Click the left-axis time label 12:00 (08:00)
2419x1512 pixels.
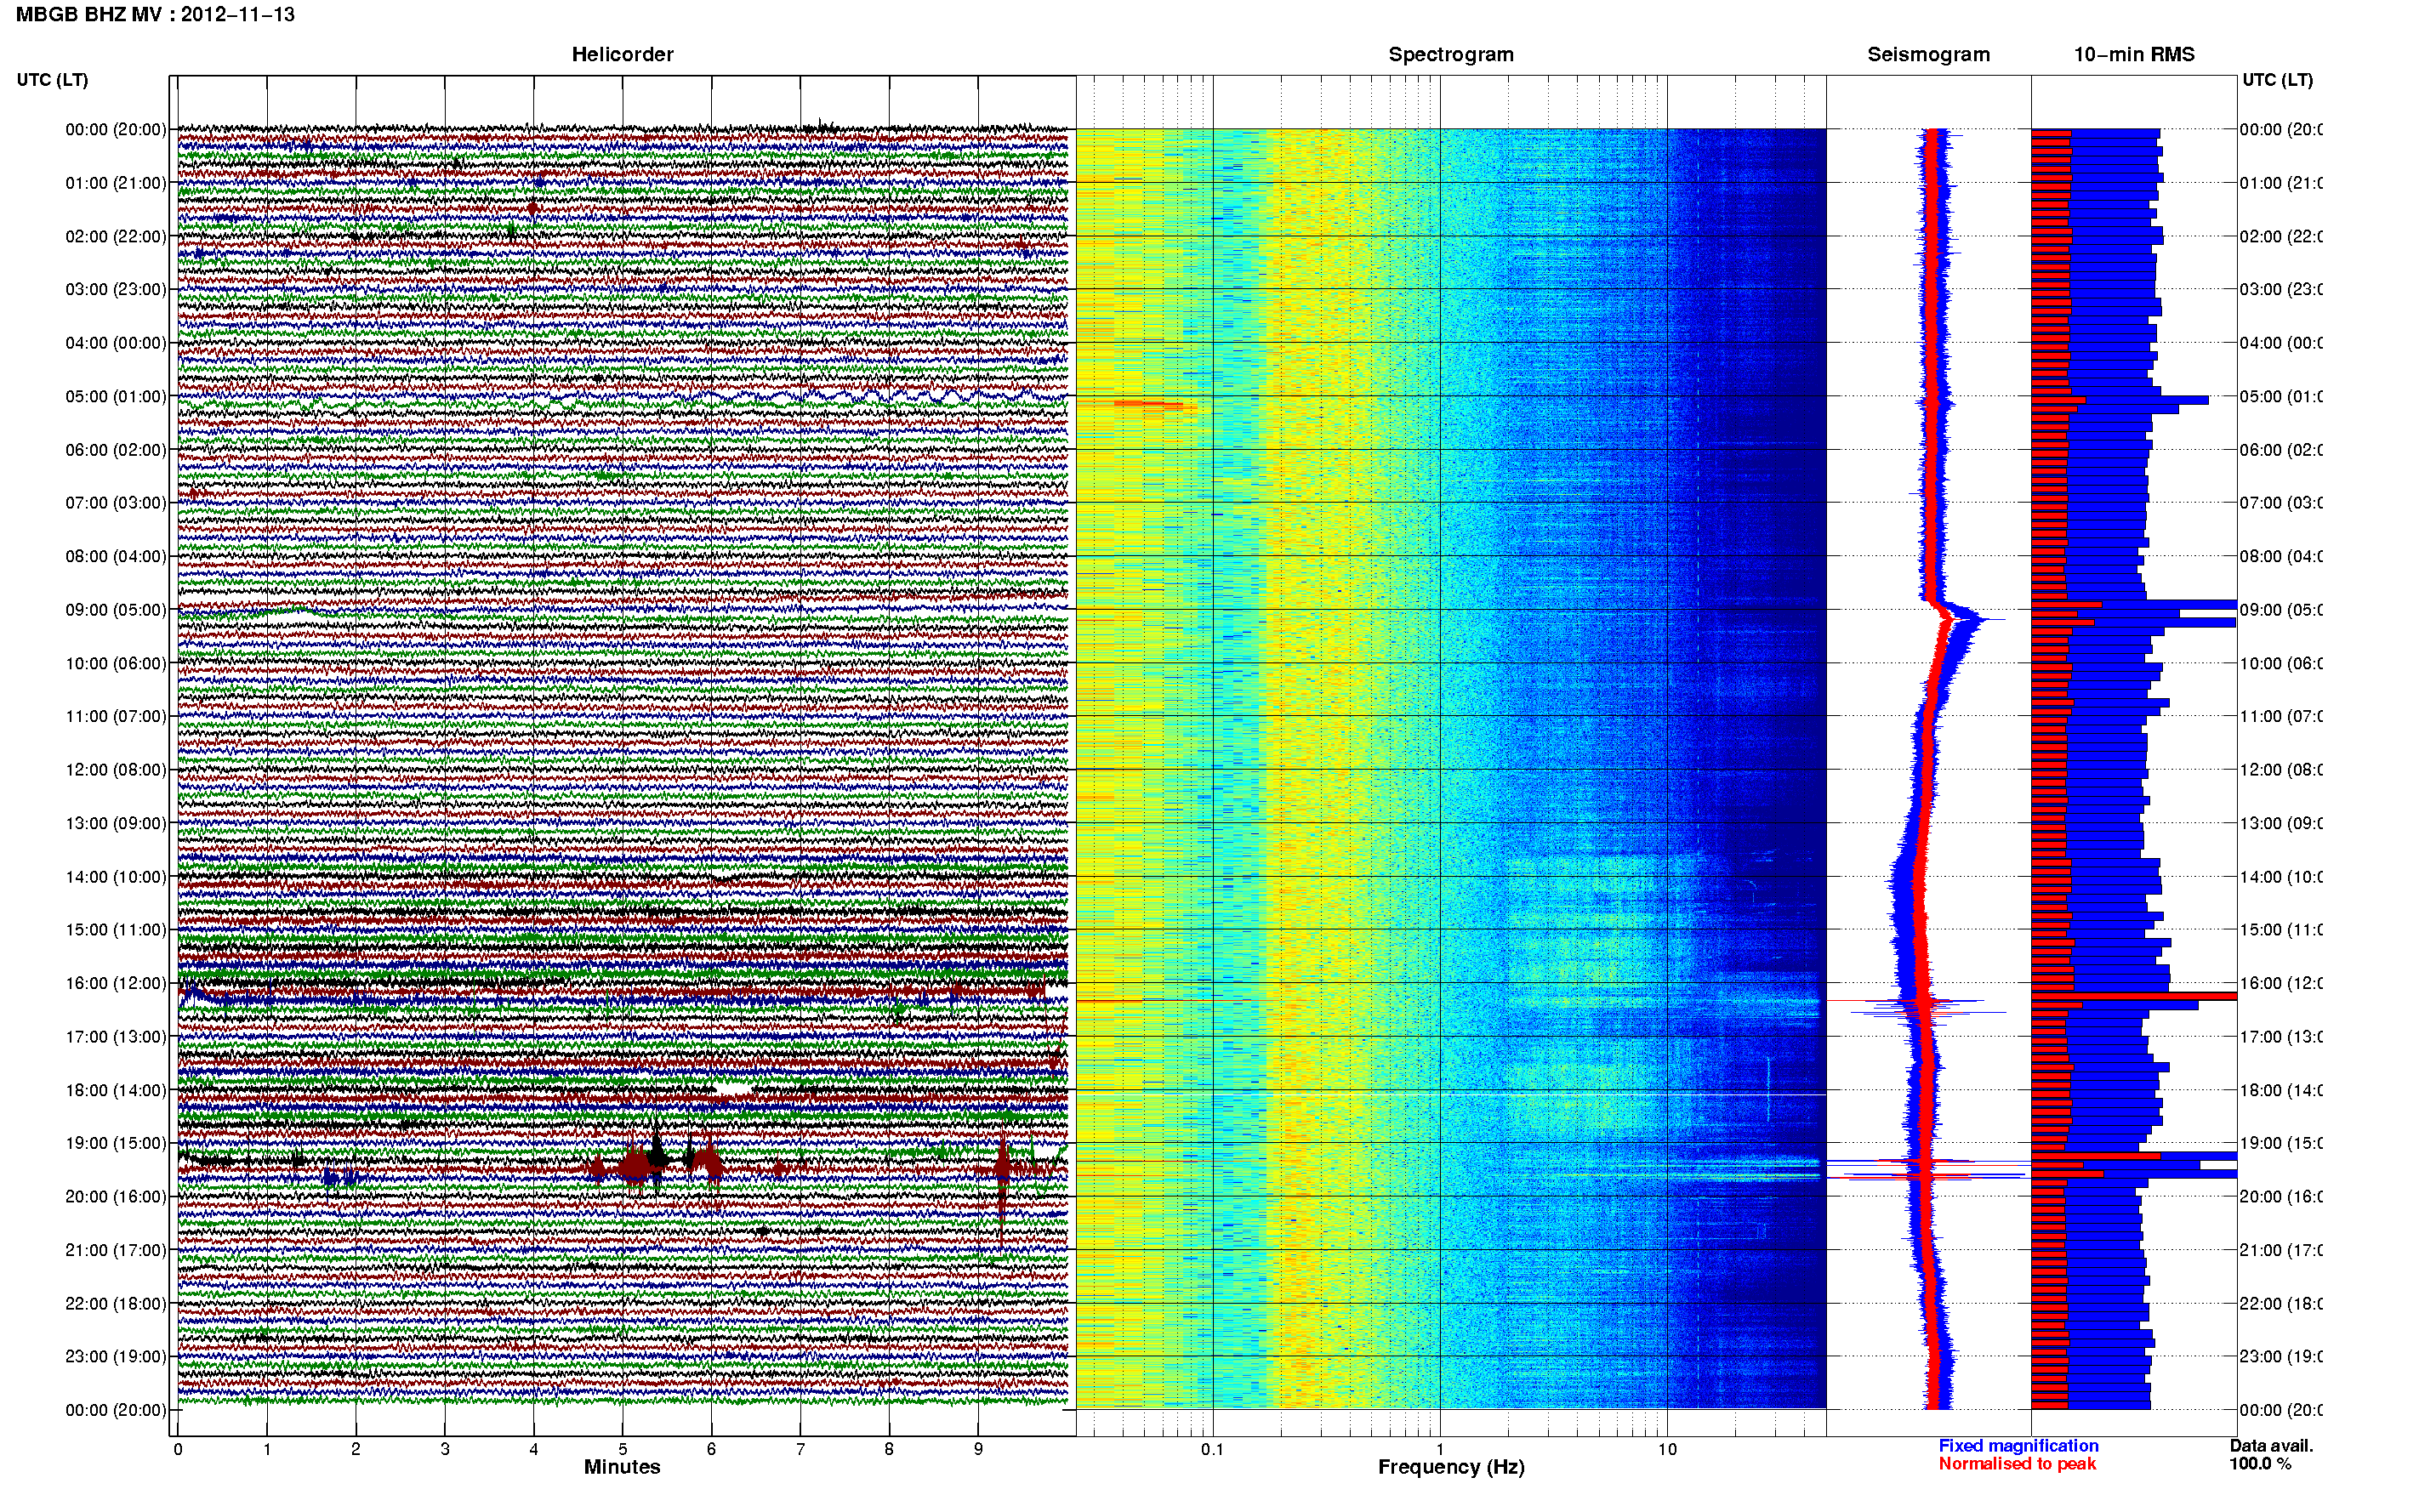116,770
